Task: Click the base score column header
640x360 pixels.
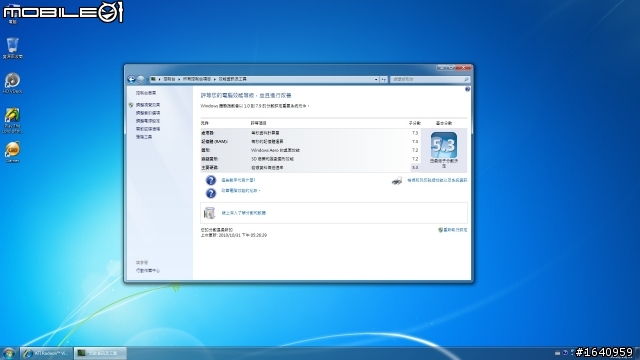Action: click(x=444, y=123)
